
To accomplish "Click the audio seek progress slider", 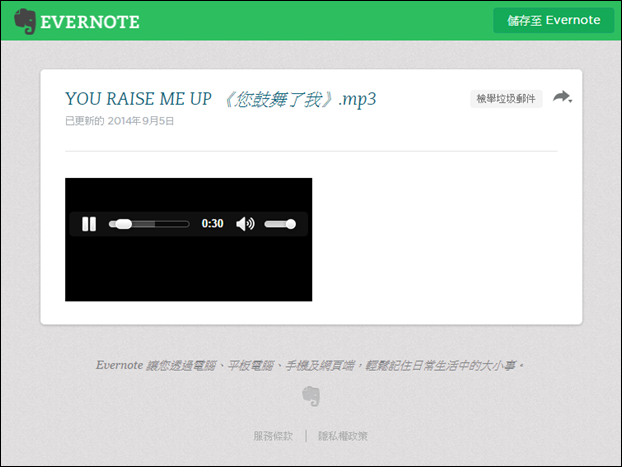I will 149,224.
